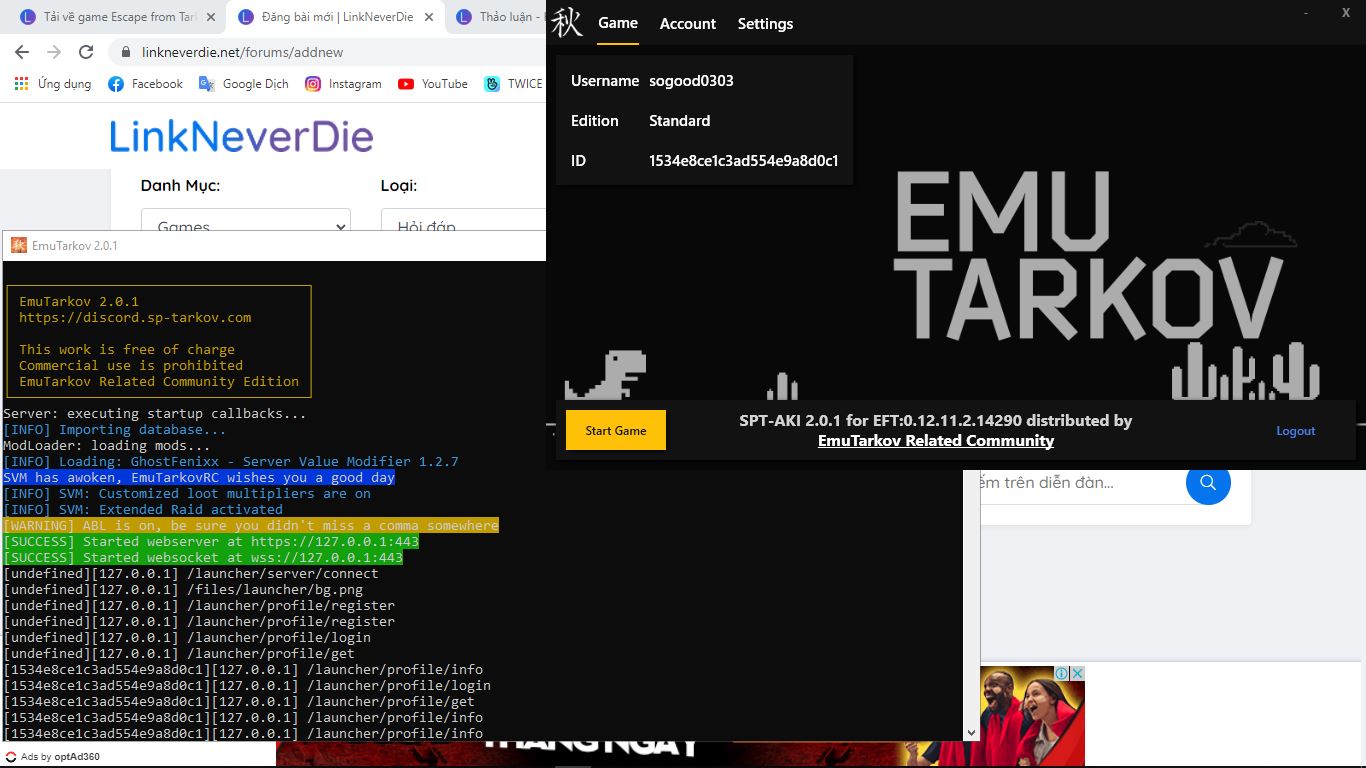
Task: Click the console scrollbar down arrow
Action: [x=970, y=732]
